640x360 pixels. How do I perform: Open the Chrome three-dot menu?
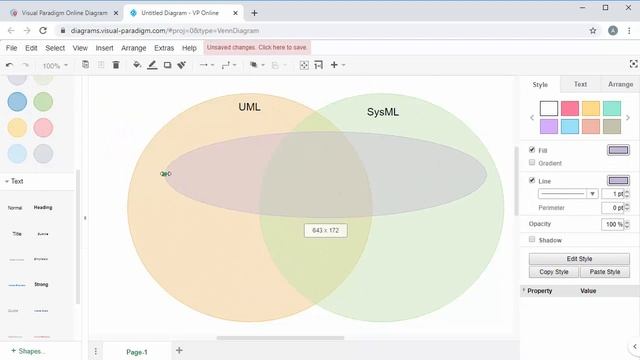tap(629, 31)
